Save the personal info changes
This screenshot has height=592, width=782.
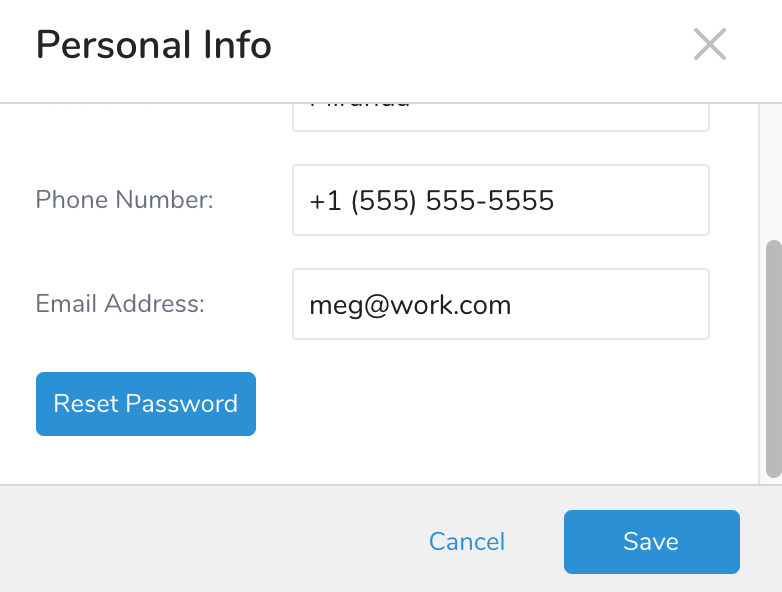click(x=651, y=542)
